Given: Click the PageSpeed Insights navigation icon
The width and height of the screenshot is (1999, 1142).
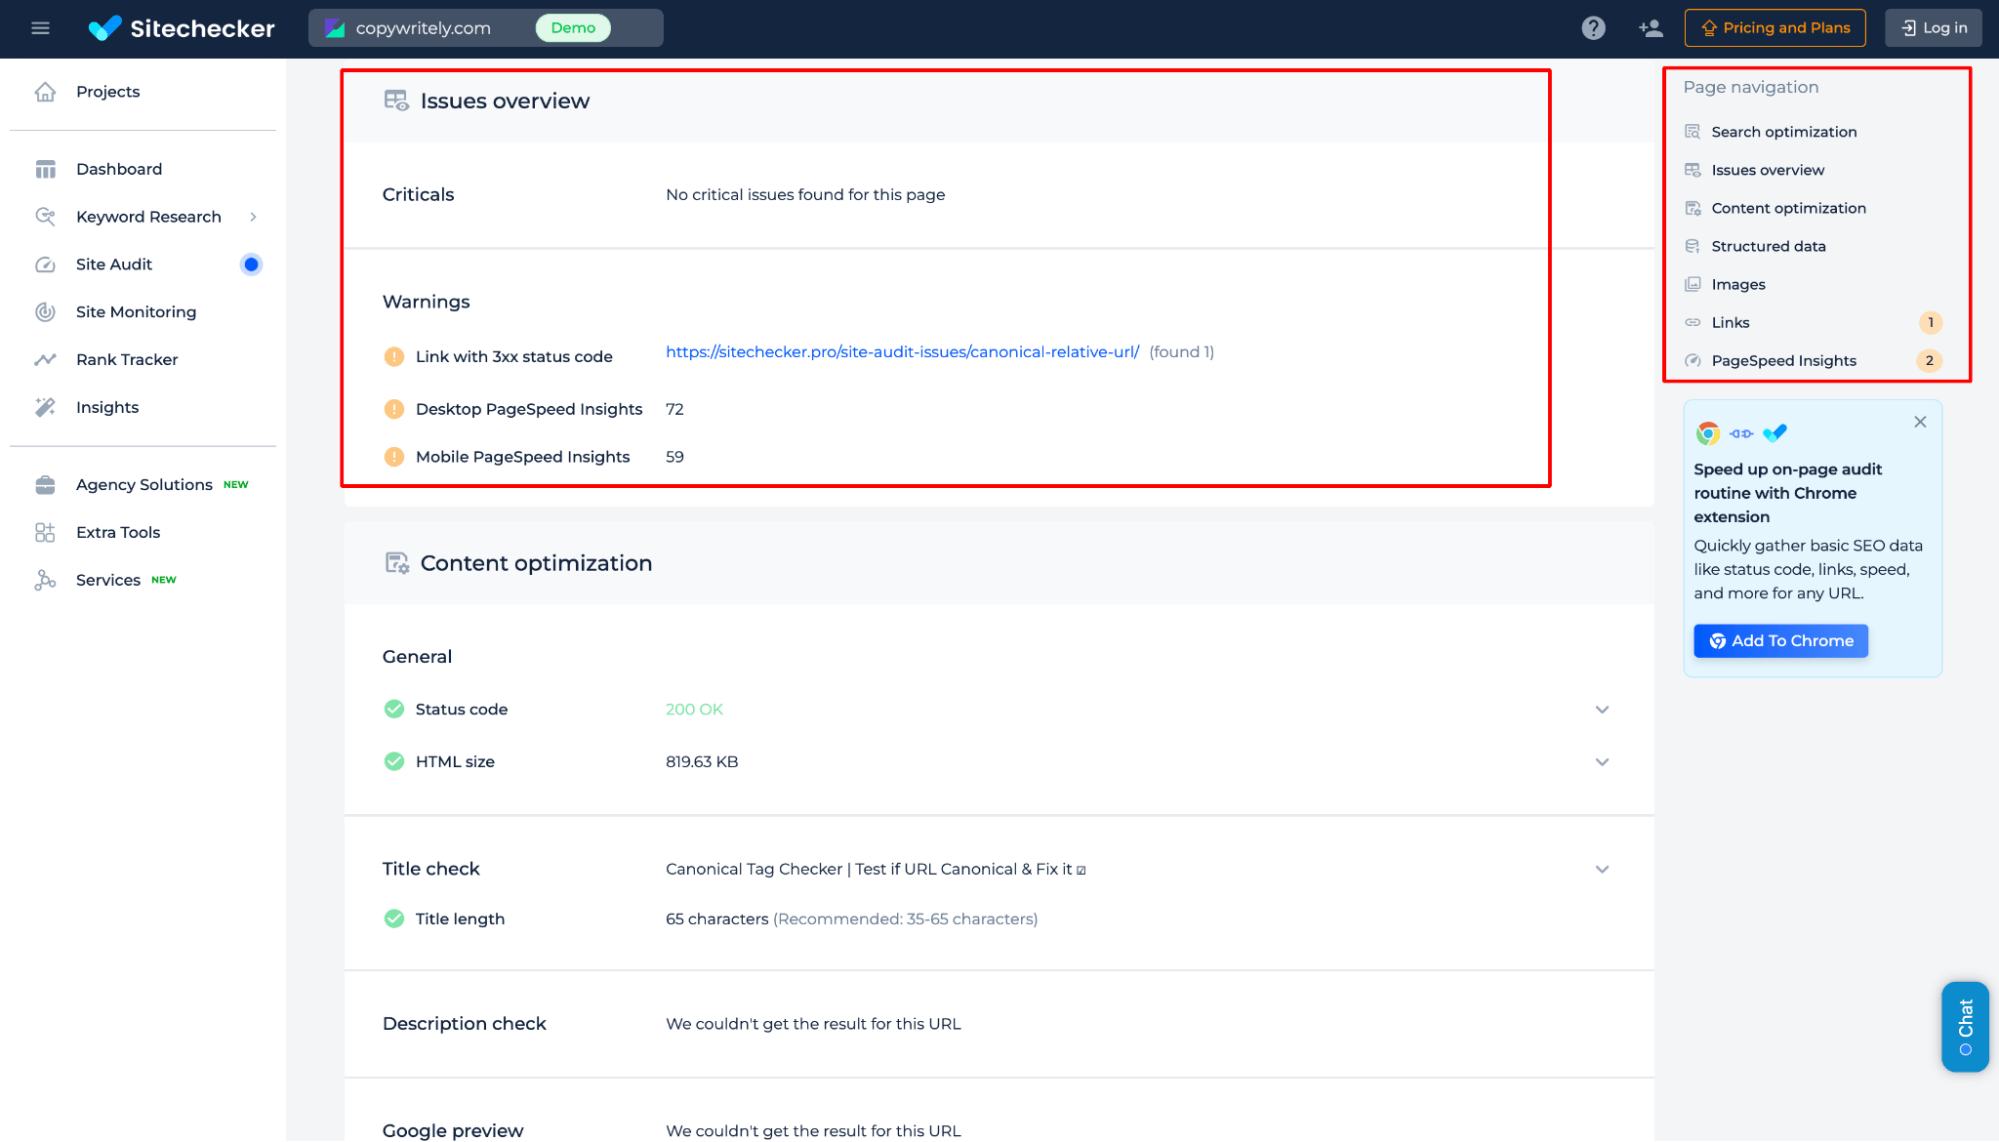Looking at the screenshot, I should tap(1693, 360).
